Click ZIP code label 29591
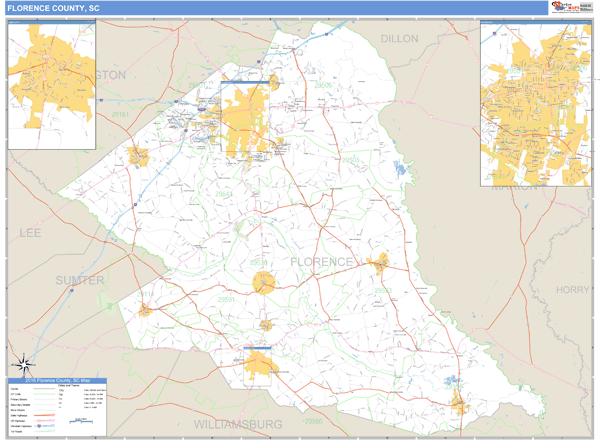The width and height of the screenshot is (600, 440). tap(226, 299)
